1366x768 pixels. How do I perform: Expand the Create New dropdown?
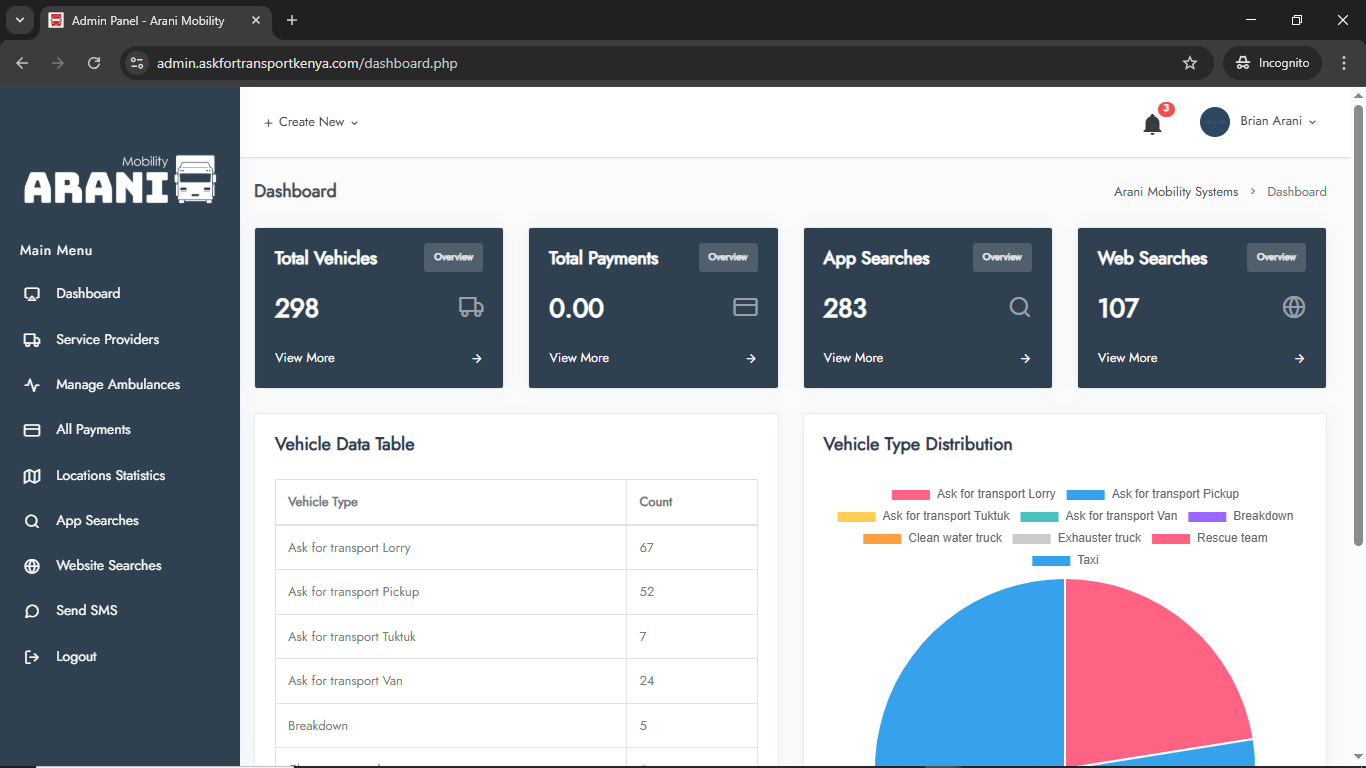(x=311, y=122)
